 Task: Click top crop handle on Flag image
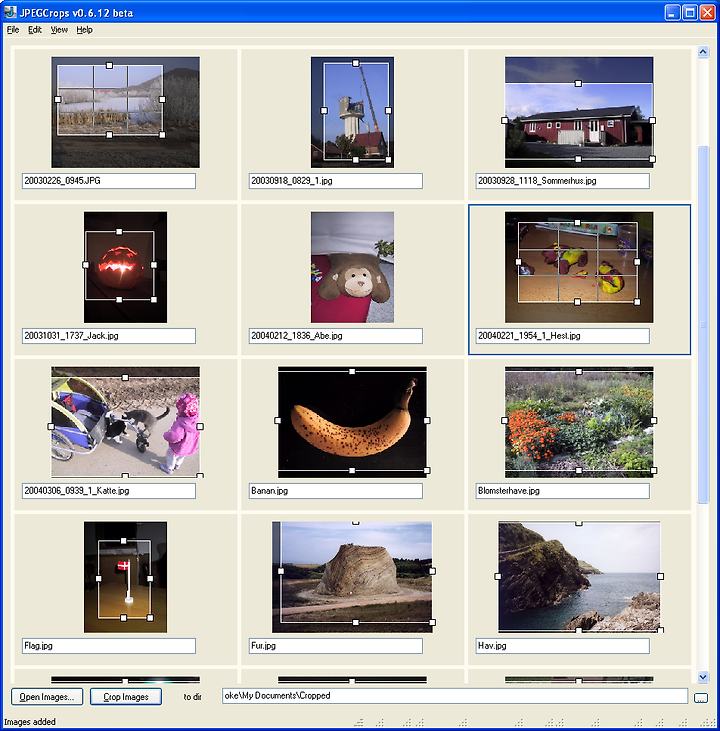[124, 541]
